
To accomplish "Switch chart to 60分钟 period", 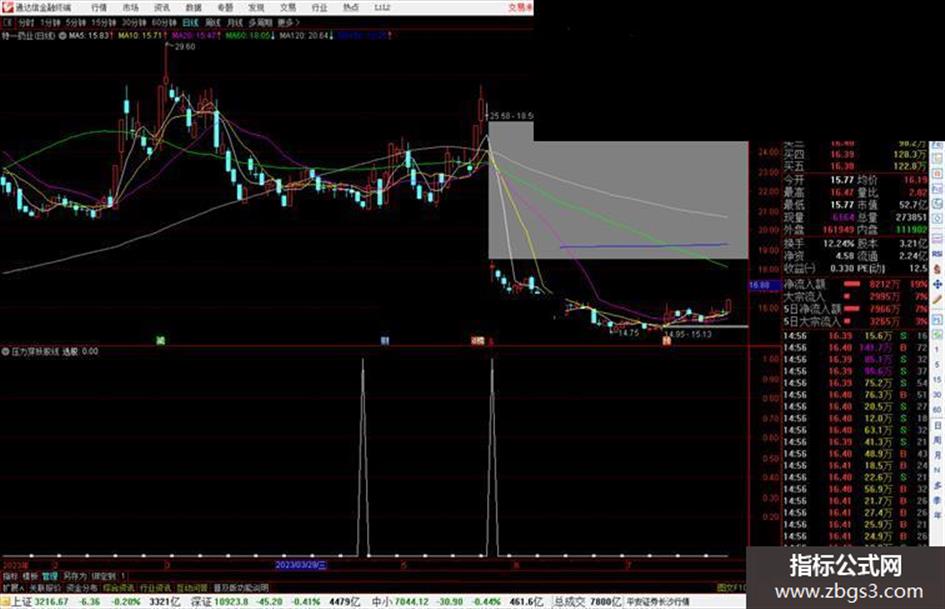I will click(x=163, y=22).
